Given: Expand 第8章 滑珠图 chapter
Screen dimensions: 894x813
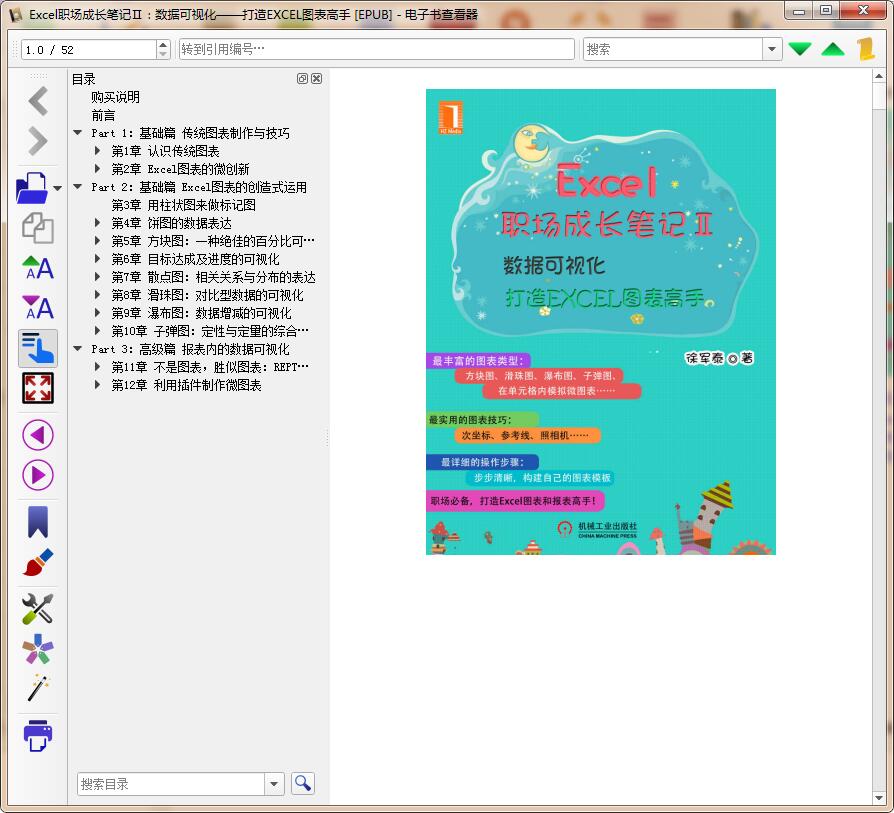Looking at the screenshot, I should [x=97, y=295].
